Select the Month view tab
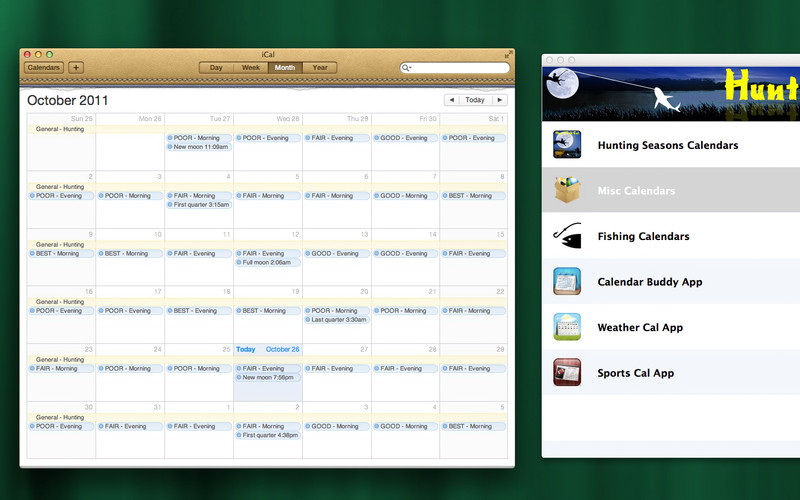Viewport: 800px width, 500px height. [x=285, y=68]
